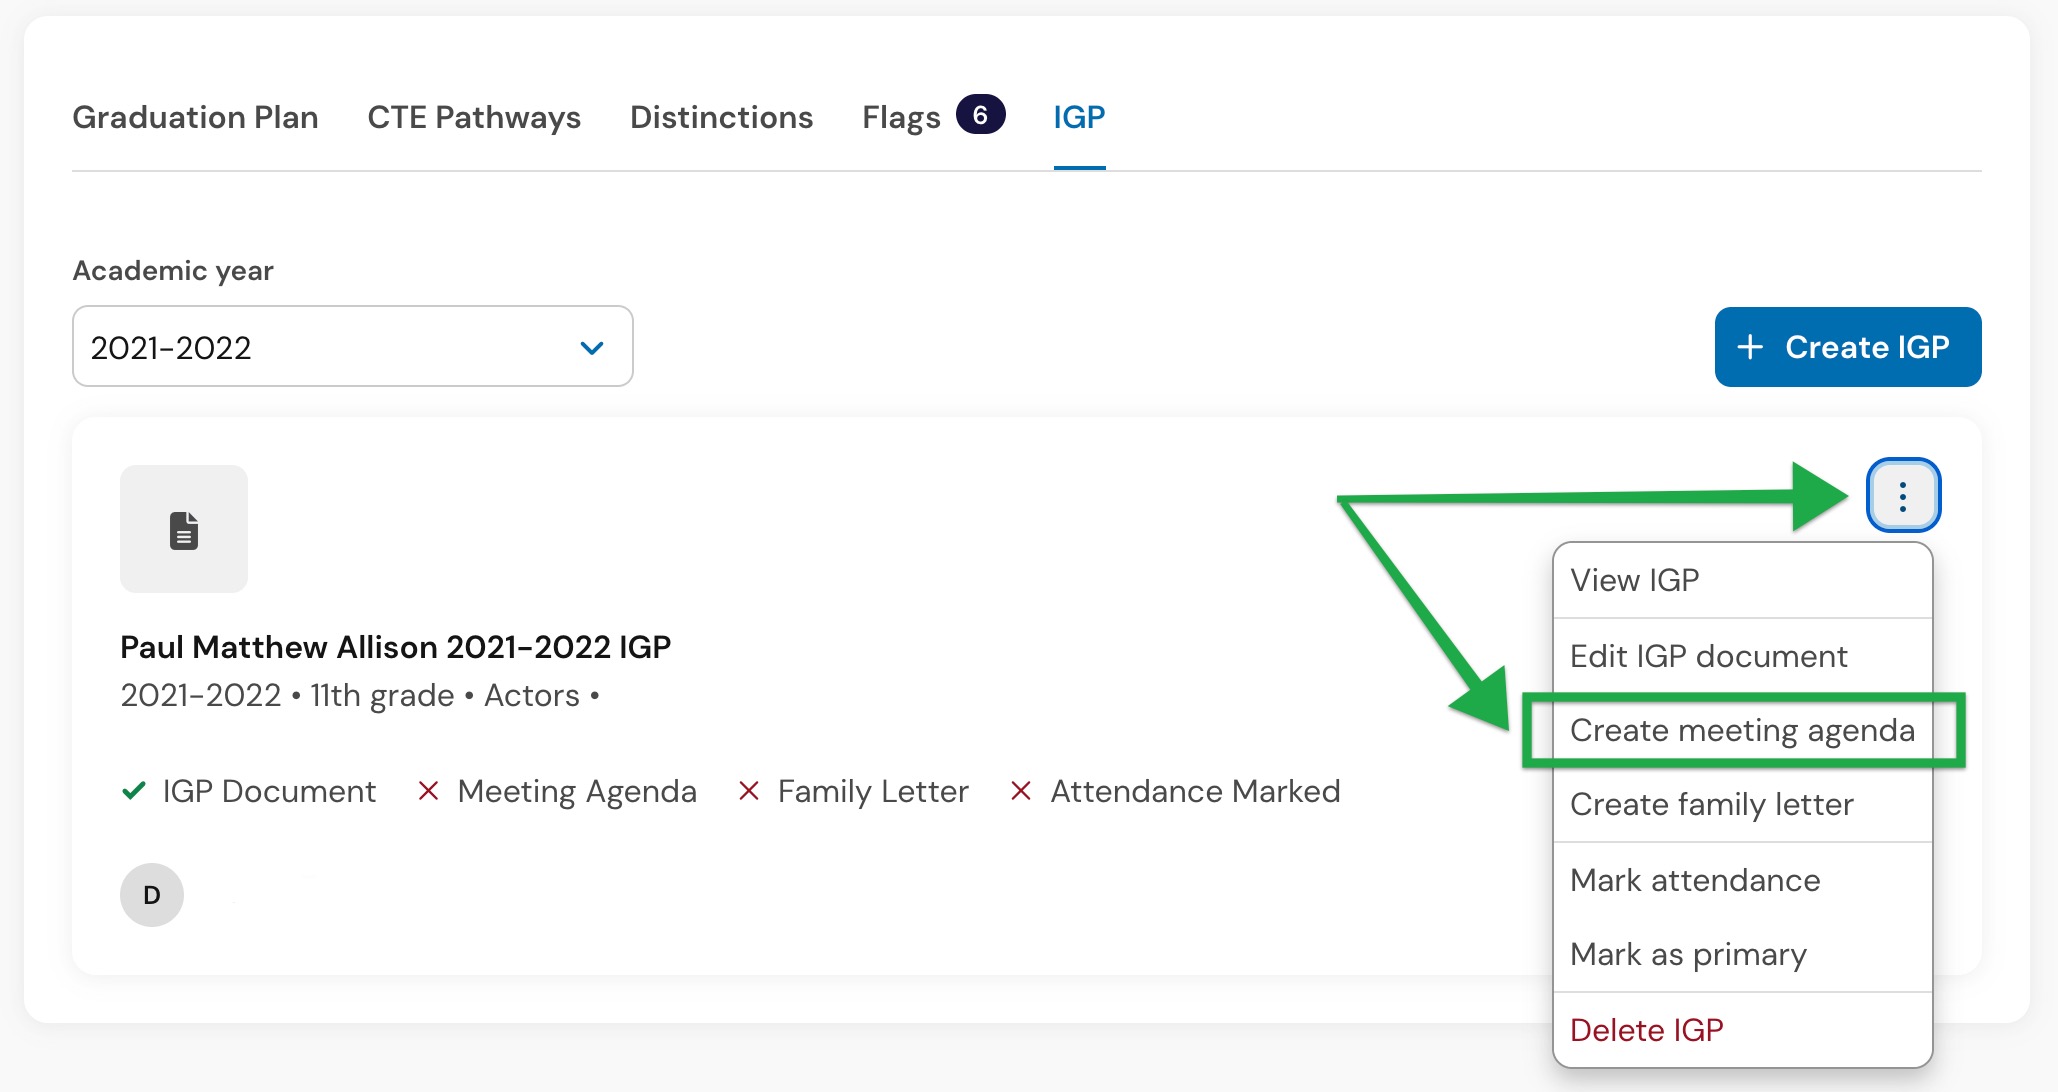Go to the Distinctions tab
The width and height of the screenshot is (2058, 1092).
point(721,117)
